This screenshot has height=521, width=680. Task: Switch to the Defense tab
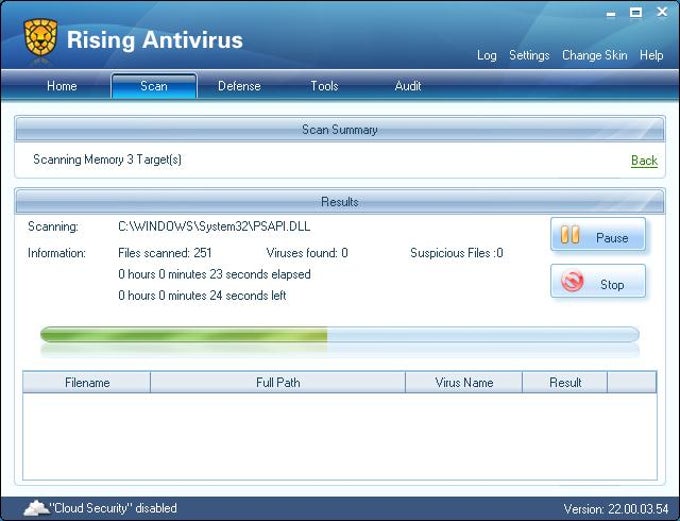click(239, 86)
